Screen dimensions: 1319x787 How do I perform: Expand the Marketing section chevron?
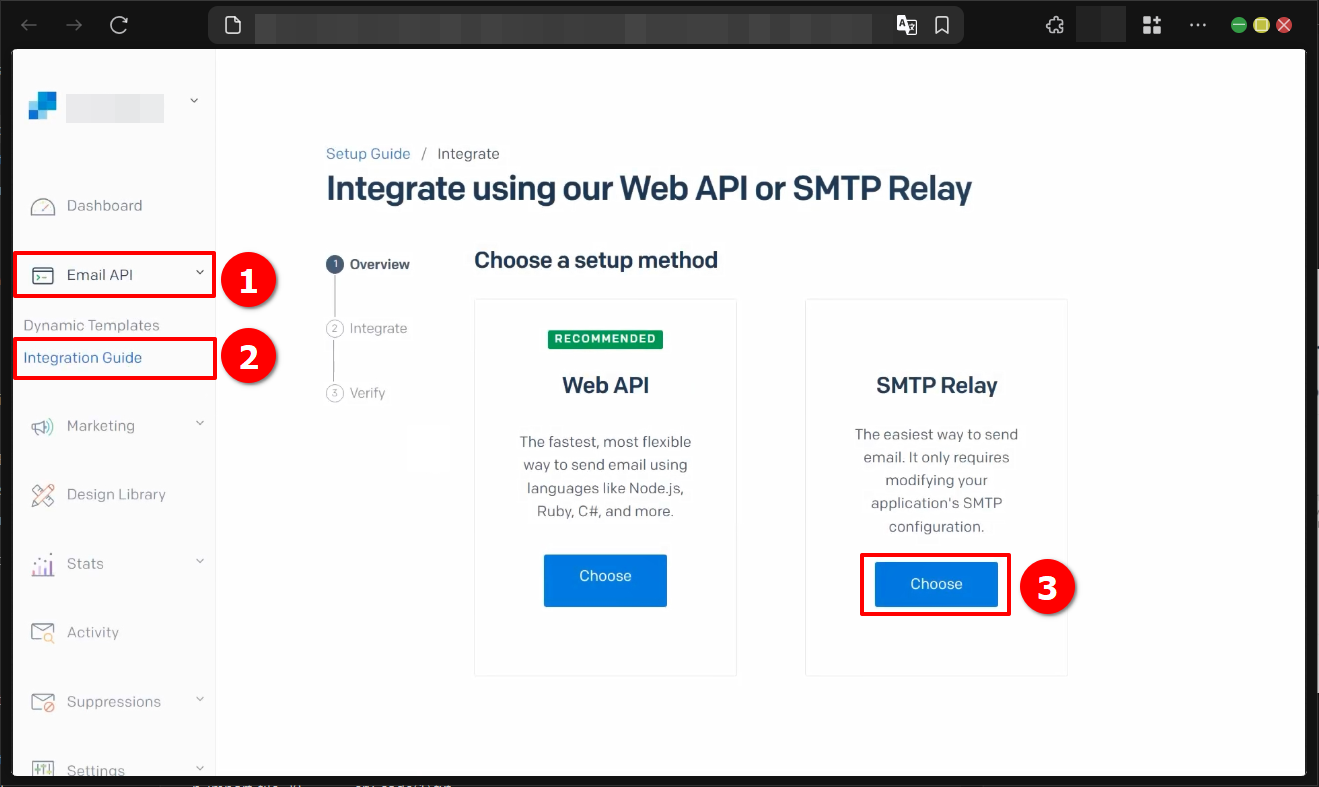click(198, 423)
